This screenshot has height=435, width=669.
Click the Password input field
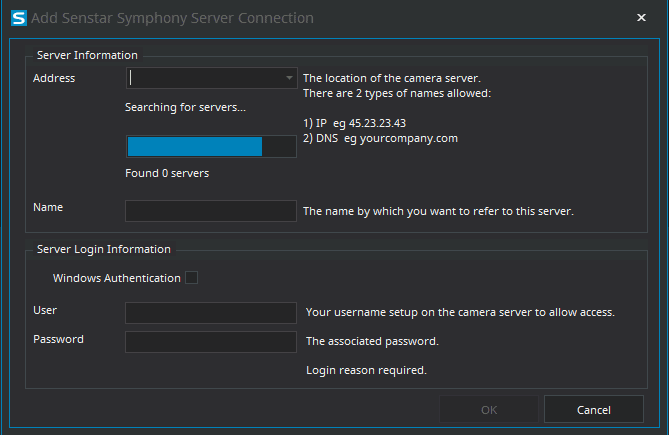pos(211,342)
